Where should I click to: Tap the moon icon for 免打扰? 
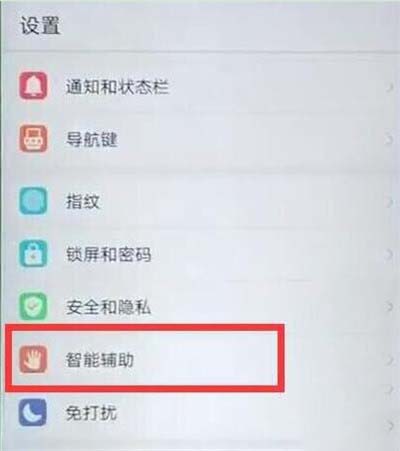tap(33, 412)
